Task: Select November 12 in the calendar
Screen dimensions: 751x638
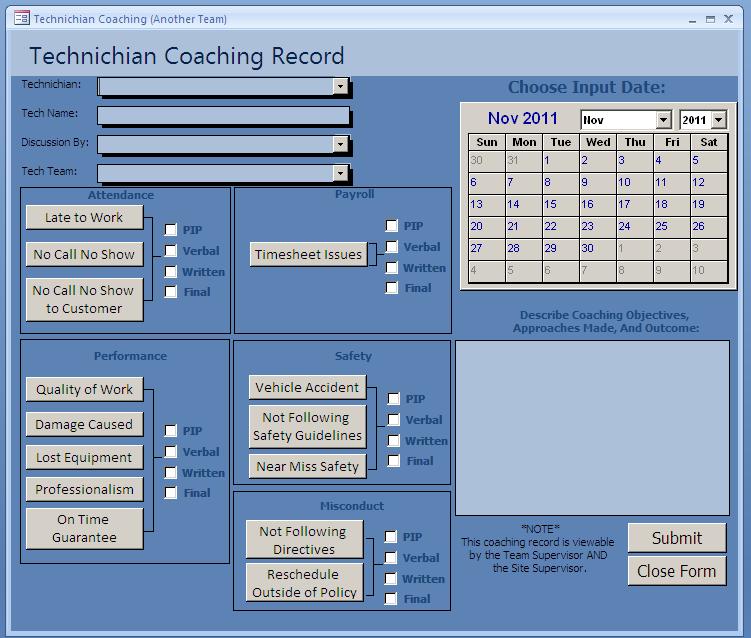Action: 709,183
